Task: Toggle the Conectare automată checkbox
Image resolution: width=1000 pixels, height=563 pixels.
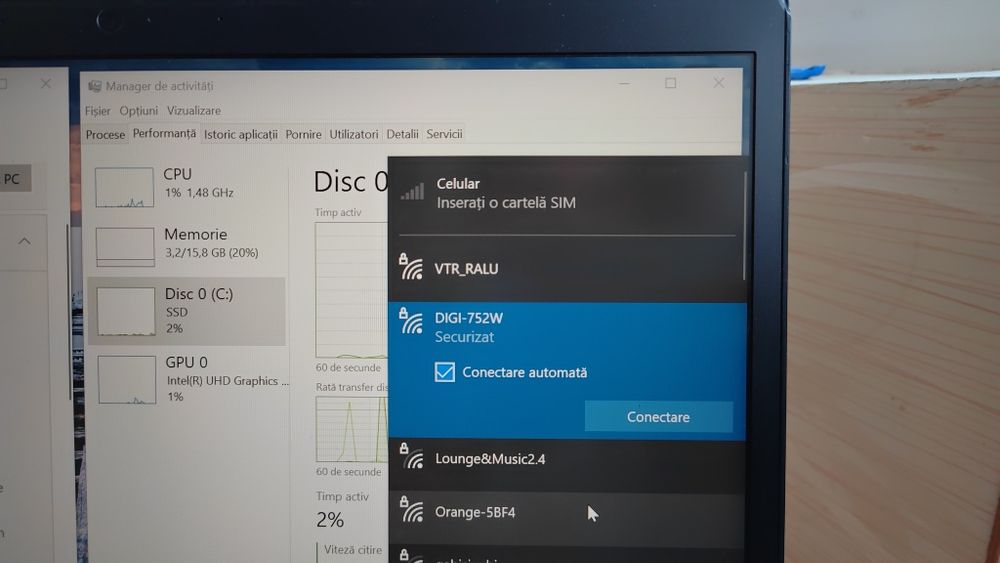Action: pyautogui.click(x=445, y=372)
